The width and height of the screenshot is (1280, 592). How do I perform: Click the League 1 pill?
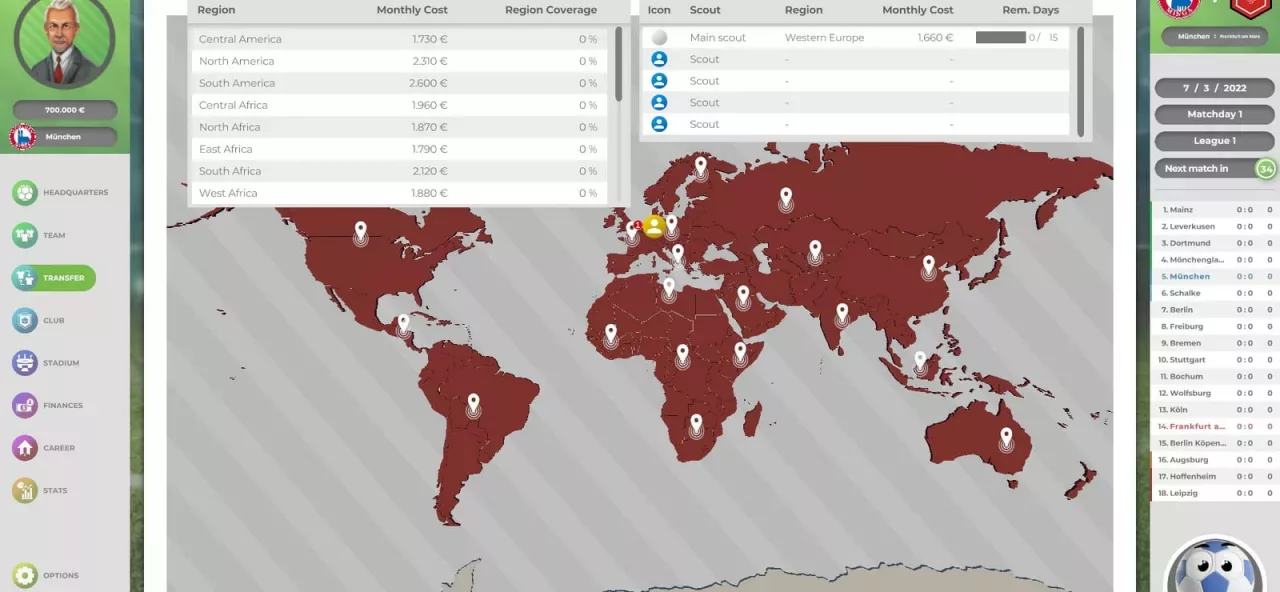point(1214,141)
